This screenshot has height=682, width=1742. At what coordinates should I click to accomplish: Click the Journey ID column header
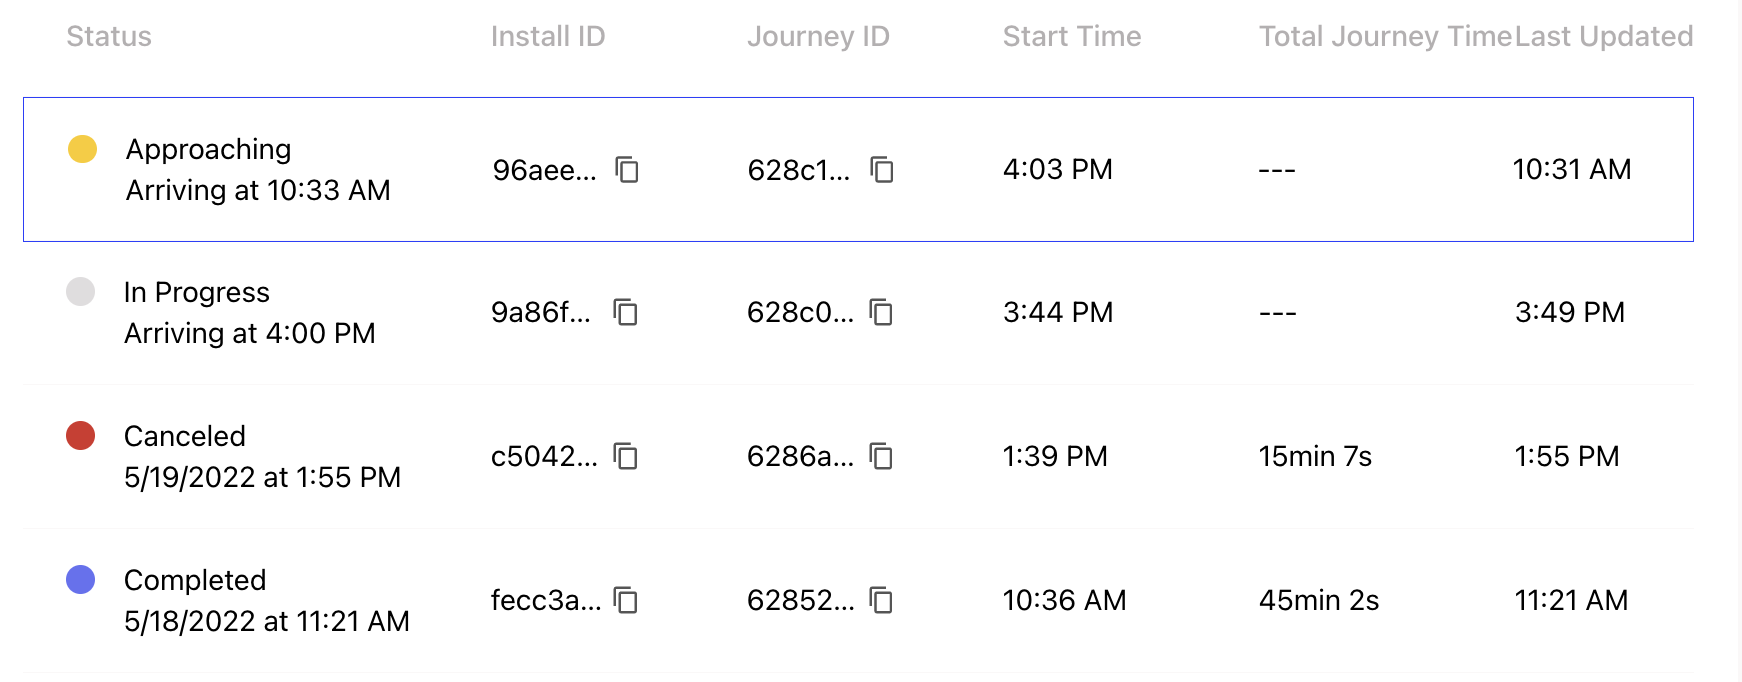[818, 37]
